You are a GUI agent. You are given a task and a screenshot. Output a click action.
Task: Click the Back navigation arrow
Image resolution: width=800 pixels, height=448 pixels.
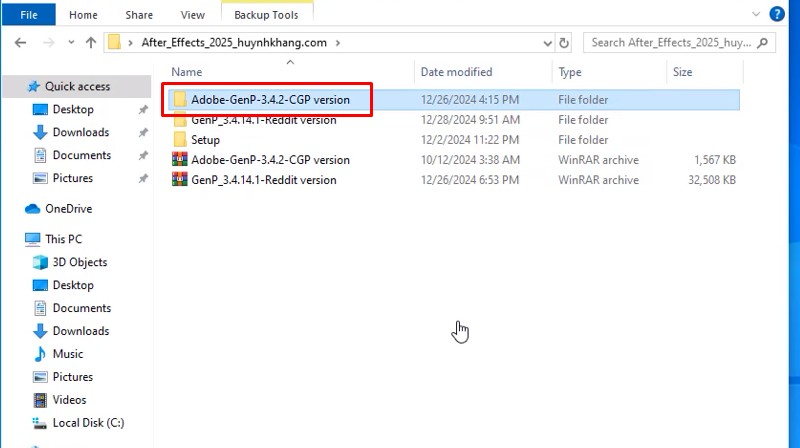click(21, 43)
